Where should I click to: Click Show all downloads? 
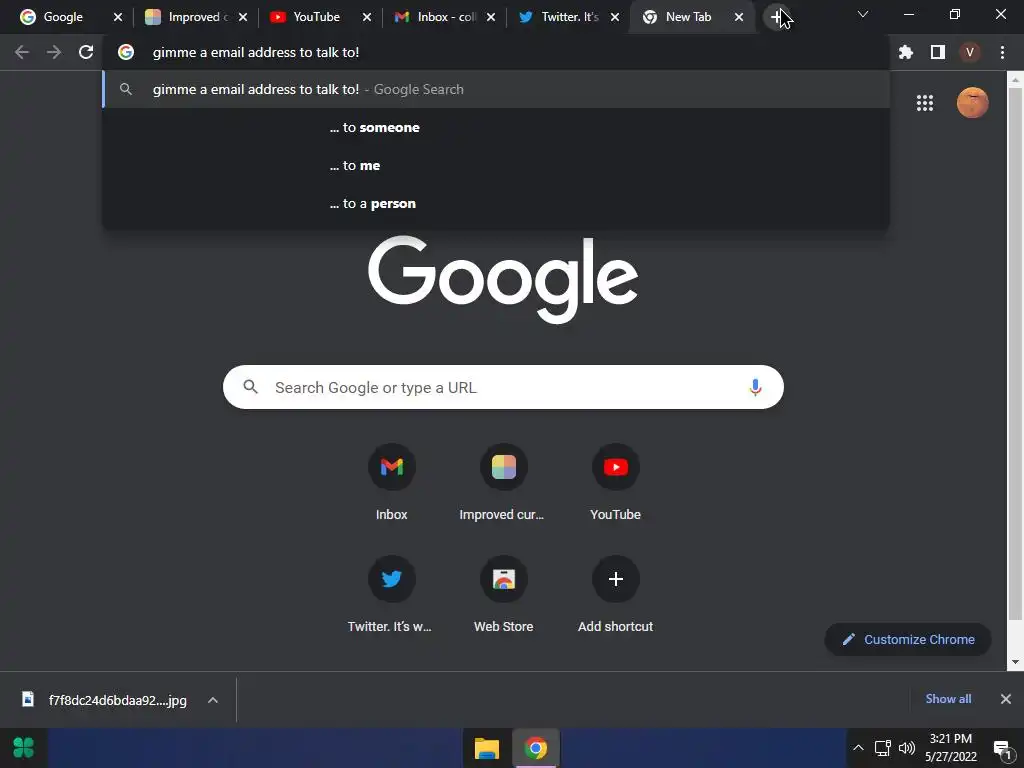click(948, 699)
